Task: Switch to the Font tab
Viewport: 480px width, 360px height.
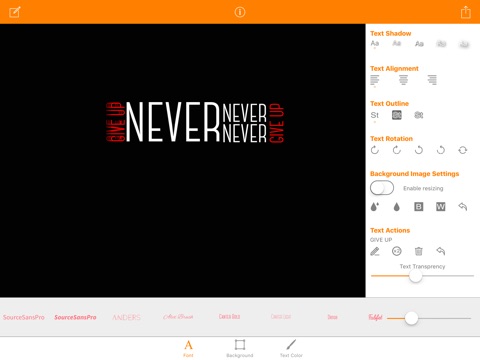Action: pyautogui.click(x=188, y=348)
